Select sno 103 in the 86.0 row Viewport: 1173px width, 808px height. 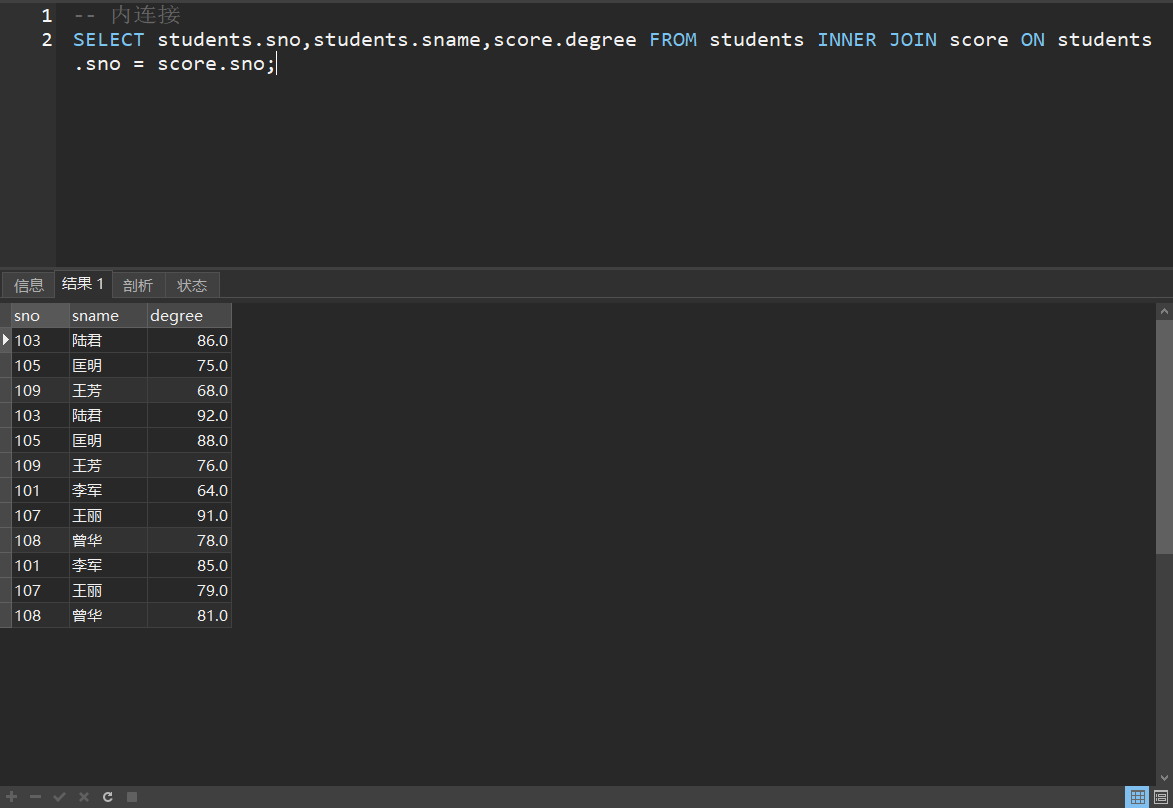click(x=40, y=340)
